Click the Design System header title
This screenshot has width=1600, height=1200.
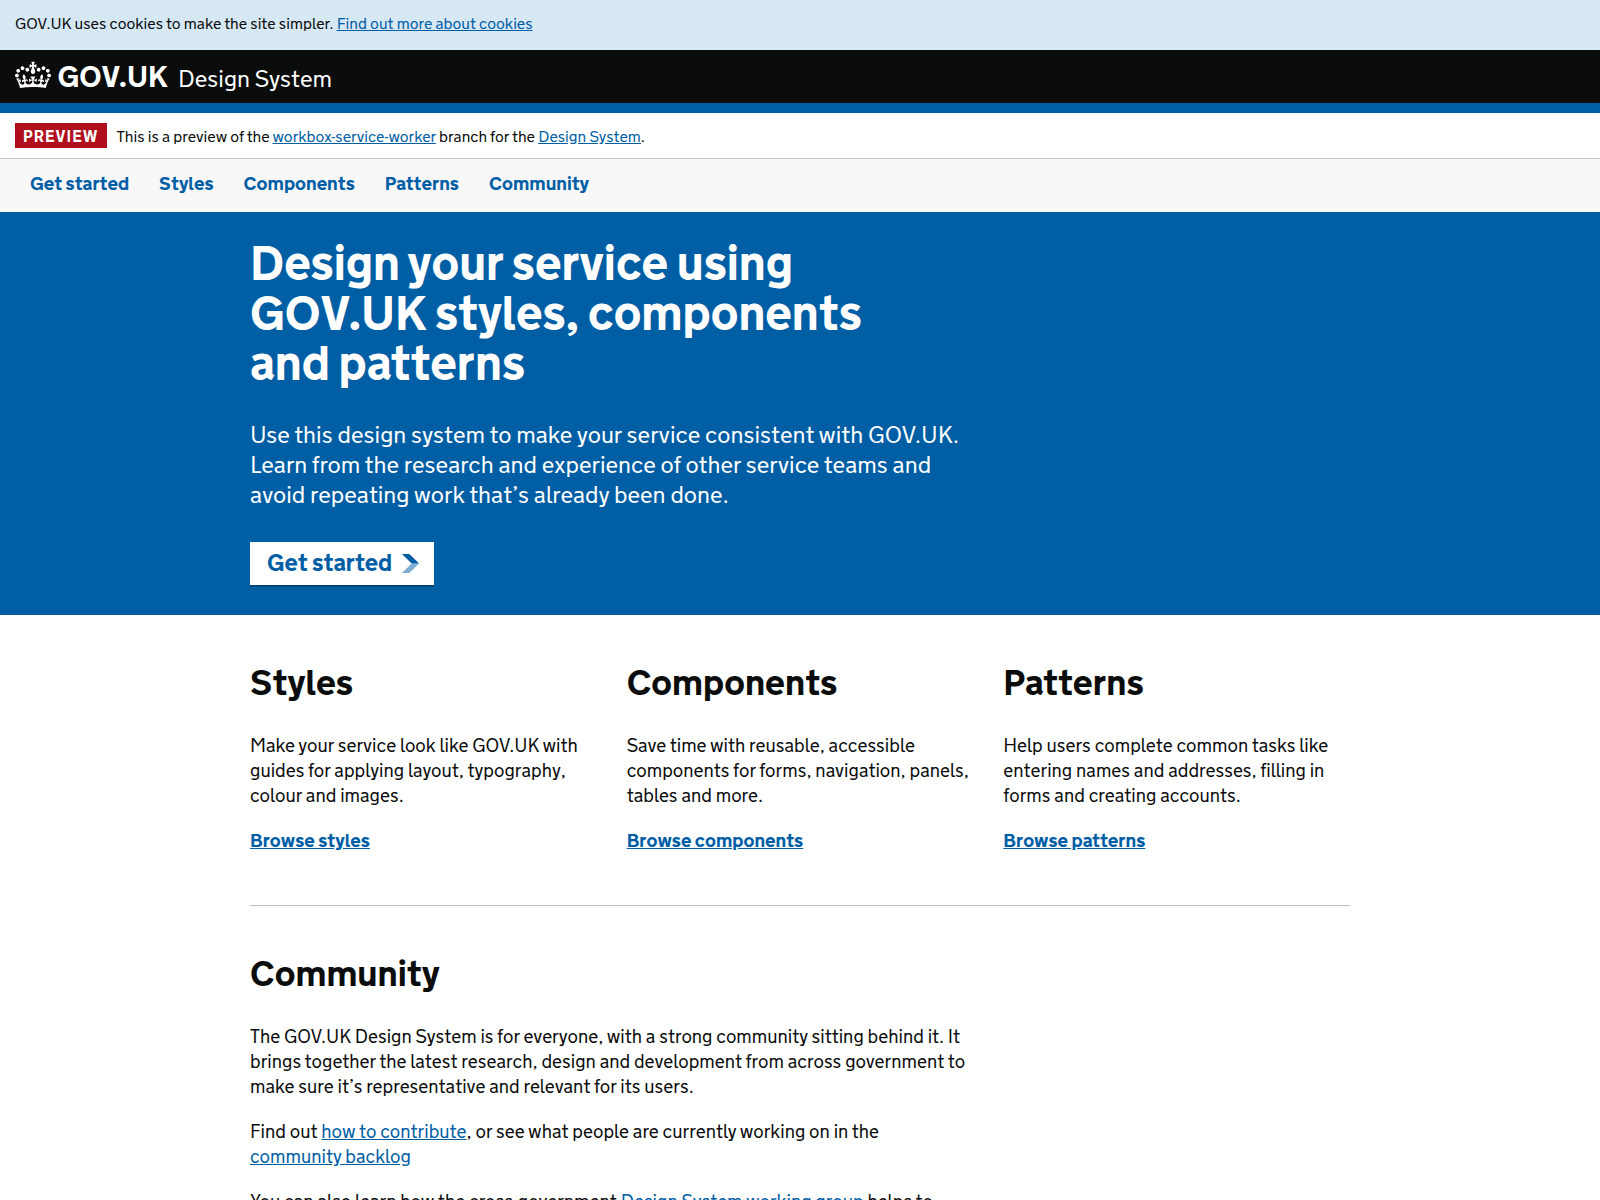(x=255, y=79)
